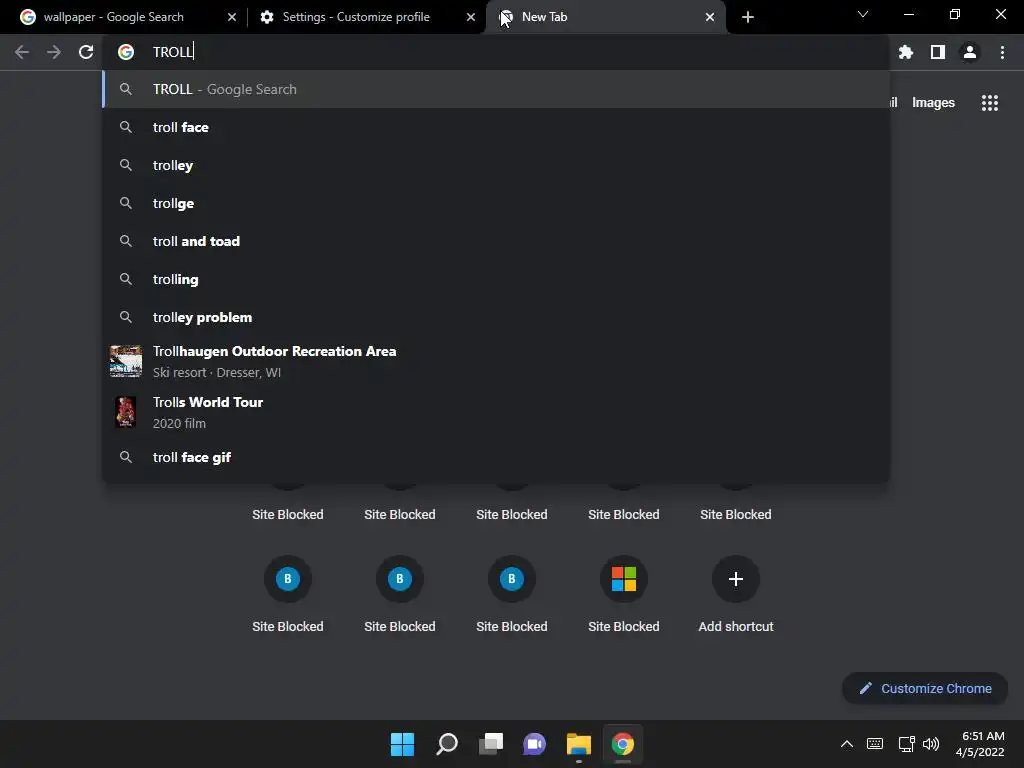Click the Trollhaugen ski resort thumbnail
The height and width of the screenshot is (768, 1024).
[x=125, y=361]
